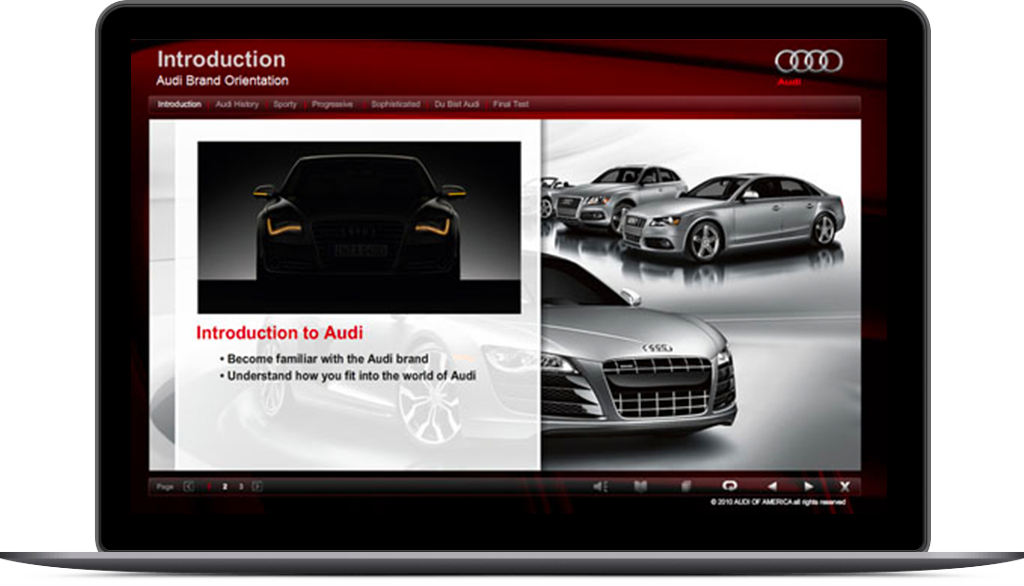Select page 1 in the pager
The height and width of the screenshot is (586, 1024).
208,487
